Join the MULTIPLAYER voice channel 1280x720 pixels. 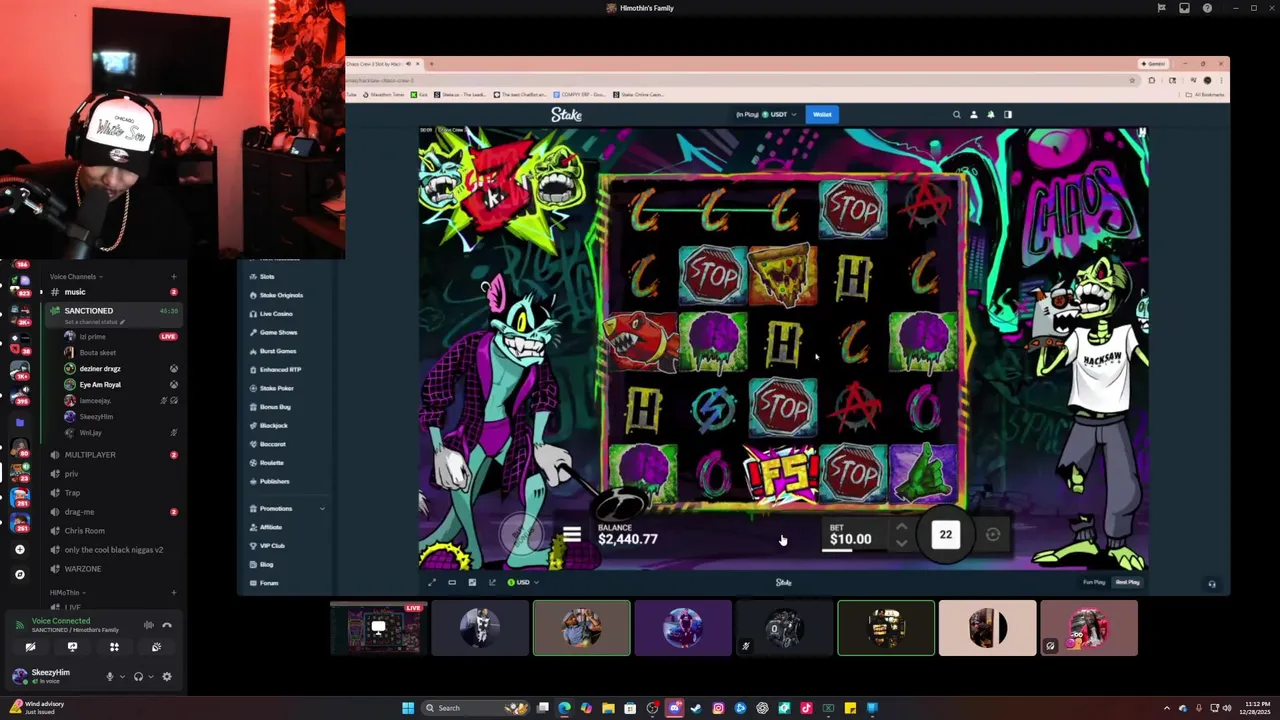[x=112, y=455]
